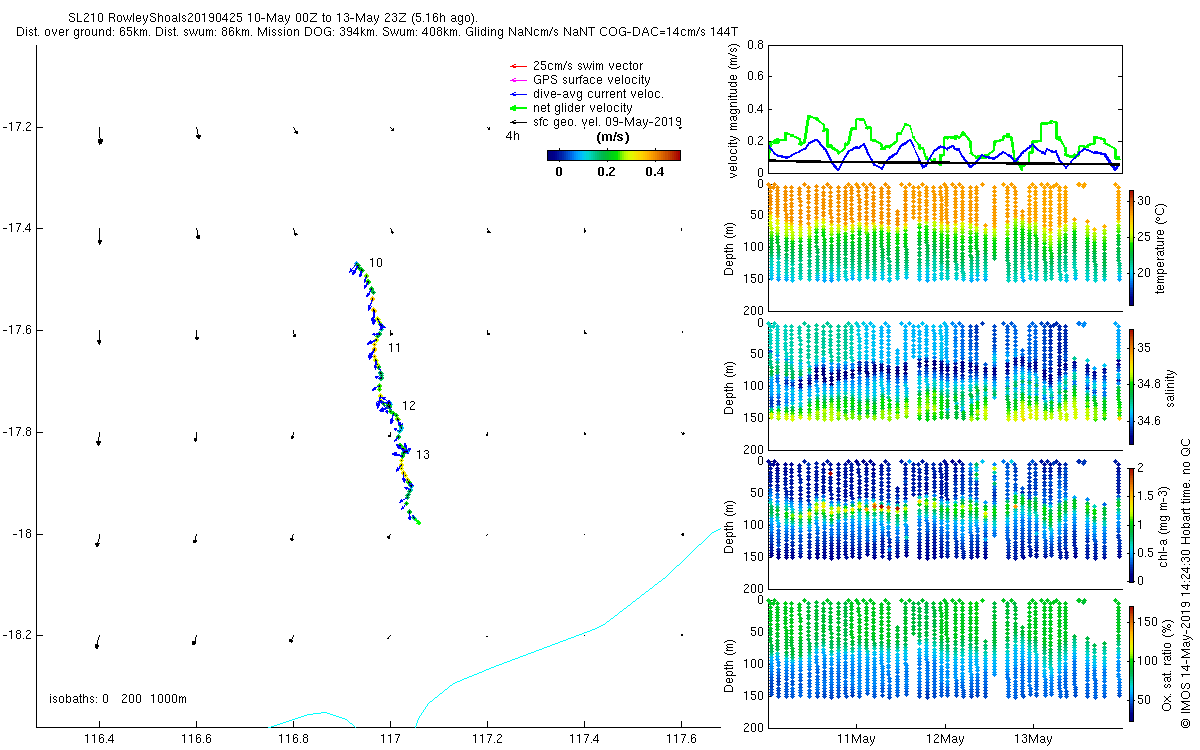
Task: Click the black sfc geo. vel. arrow
Action: 517,122
